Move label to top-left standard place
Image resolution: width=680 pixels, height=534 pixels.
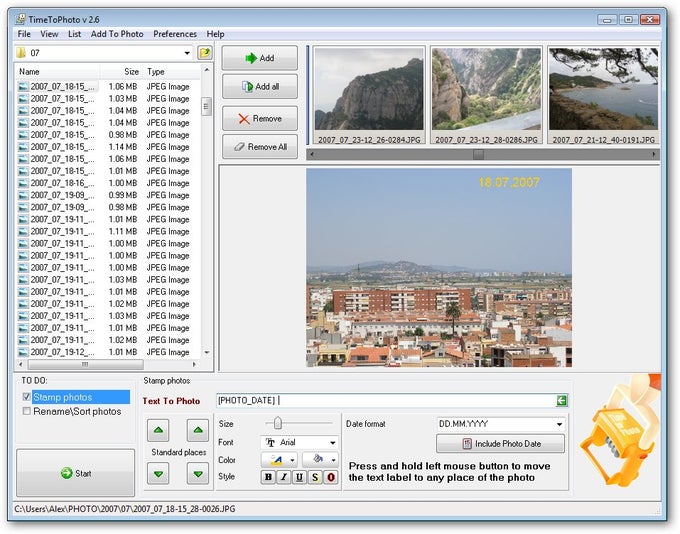pos(158,430)
